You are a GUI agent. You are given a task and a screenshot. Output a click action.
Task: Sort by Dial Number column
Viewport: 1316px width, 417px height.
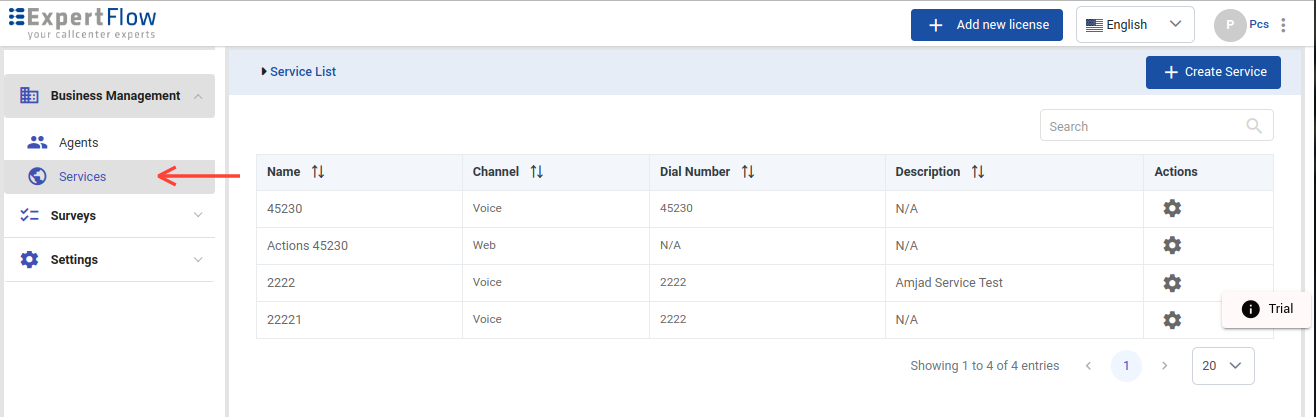[748, 172]
